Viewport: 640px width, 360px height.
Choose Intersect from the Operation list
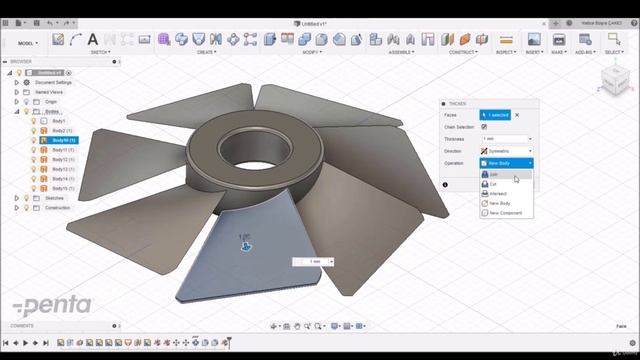(507, 193)
